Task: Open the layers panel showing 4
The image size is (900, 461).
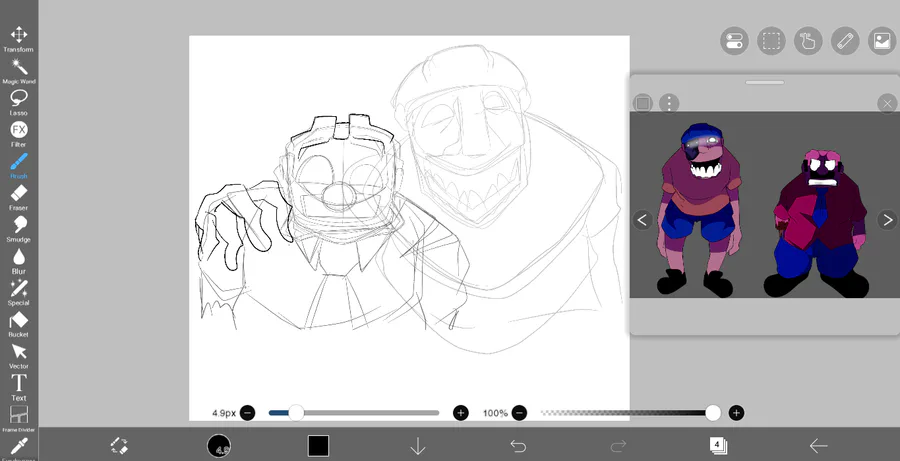Action: click(717, 445)
